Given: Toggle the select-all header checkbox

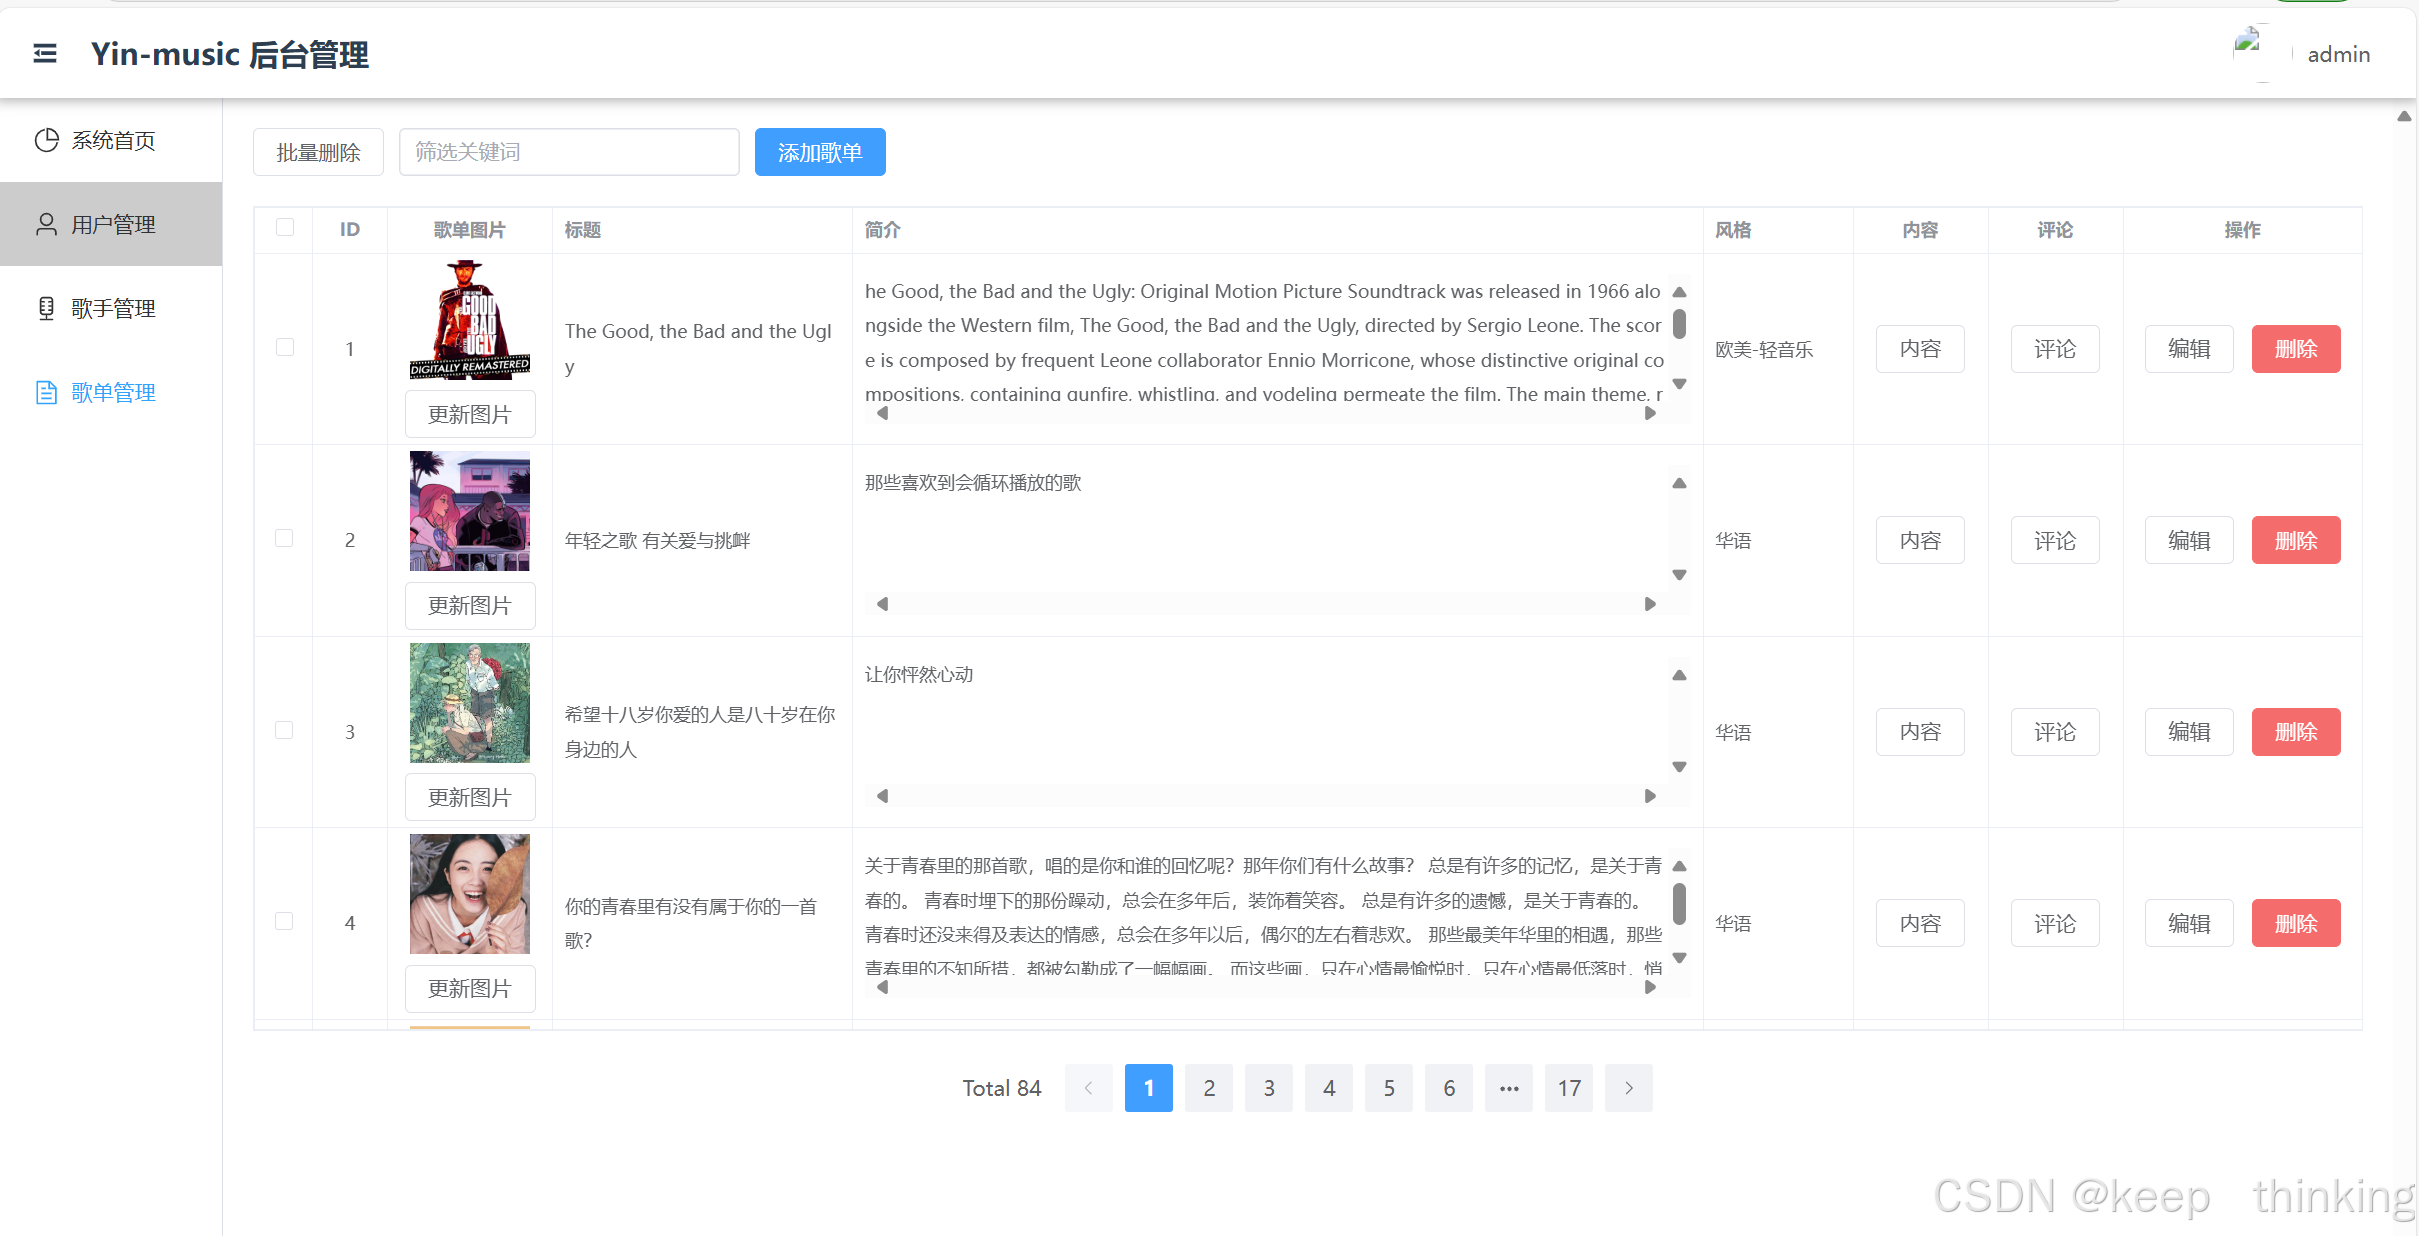Looking at the screenshot, I should click(x=285, y=228).
